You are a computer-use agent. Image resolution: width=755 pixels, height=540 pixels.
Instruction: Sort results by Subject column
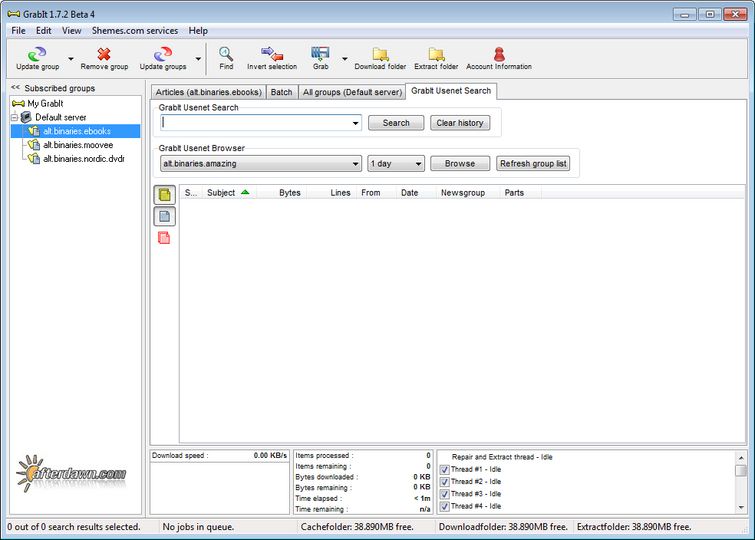coord(229,193)
